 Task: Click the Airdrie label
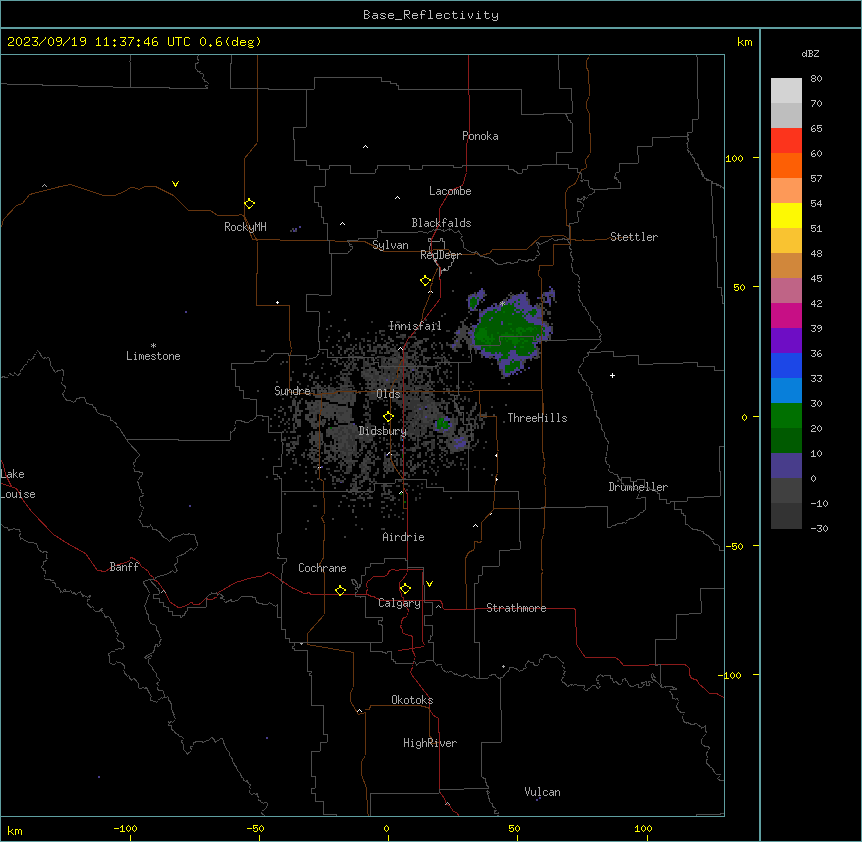404,537
